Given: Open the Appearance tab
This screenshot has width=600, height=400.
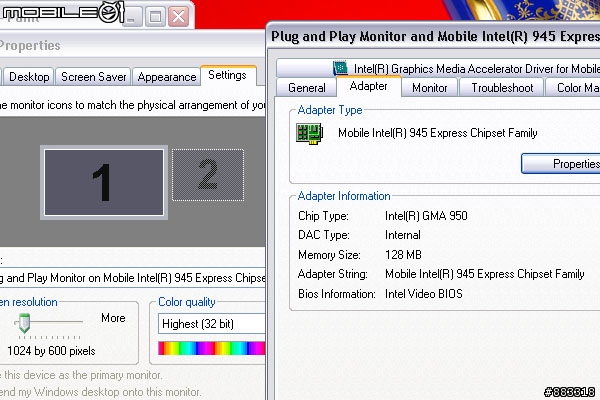Looking at the screenshot, I should [166, 77].
